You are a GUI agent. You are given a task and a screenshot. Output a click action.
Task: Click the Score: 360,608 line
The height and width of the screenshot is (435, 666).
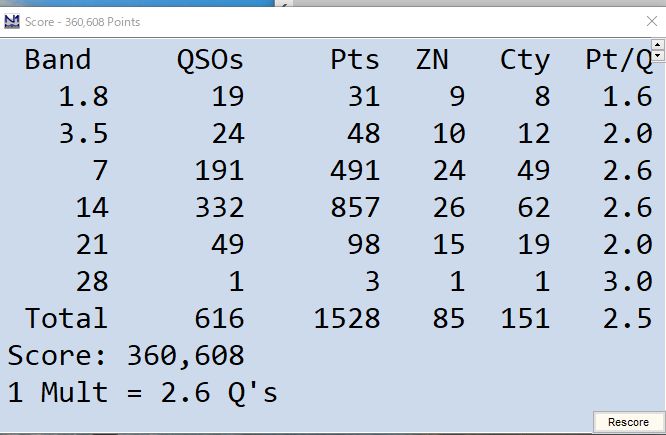(x=126, y=356)
